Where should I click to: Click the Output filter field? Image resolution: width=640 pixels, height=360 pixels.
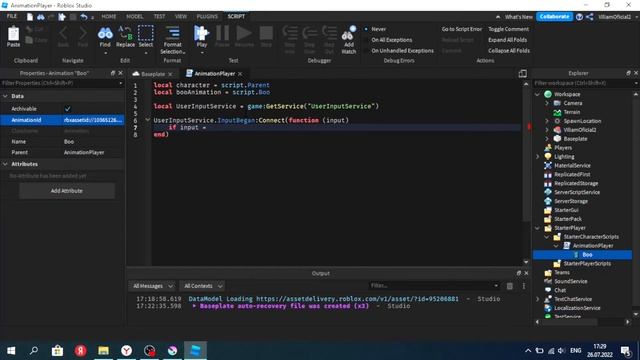[434, 286]
